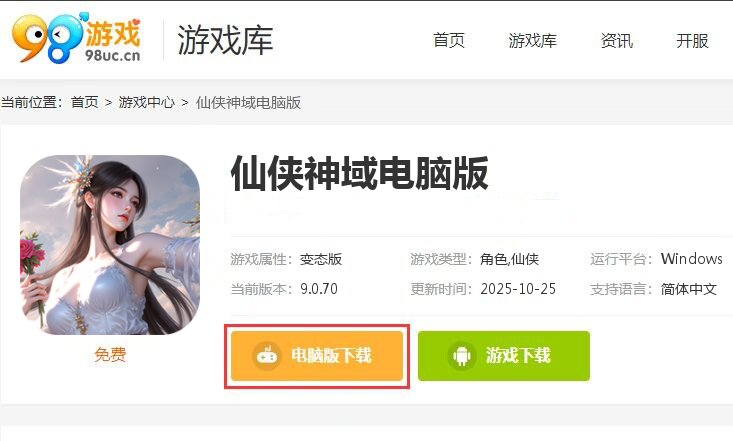Follow the 游戏中心 breadcrumb link
Viewport: 733px width, 441px height.
tap(146, 102)
